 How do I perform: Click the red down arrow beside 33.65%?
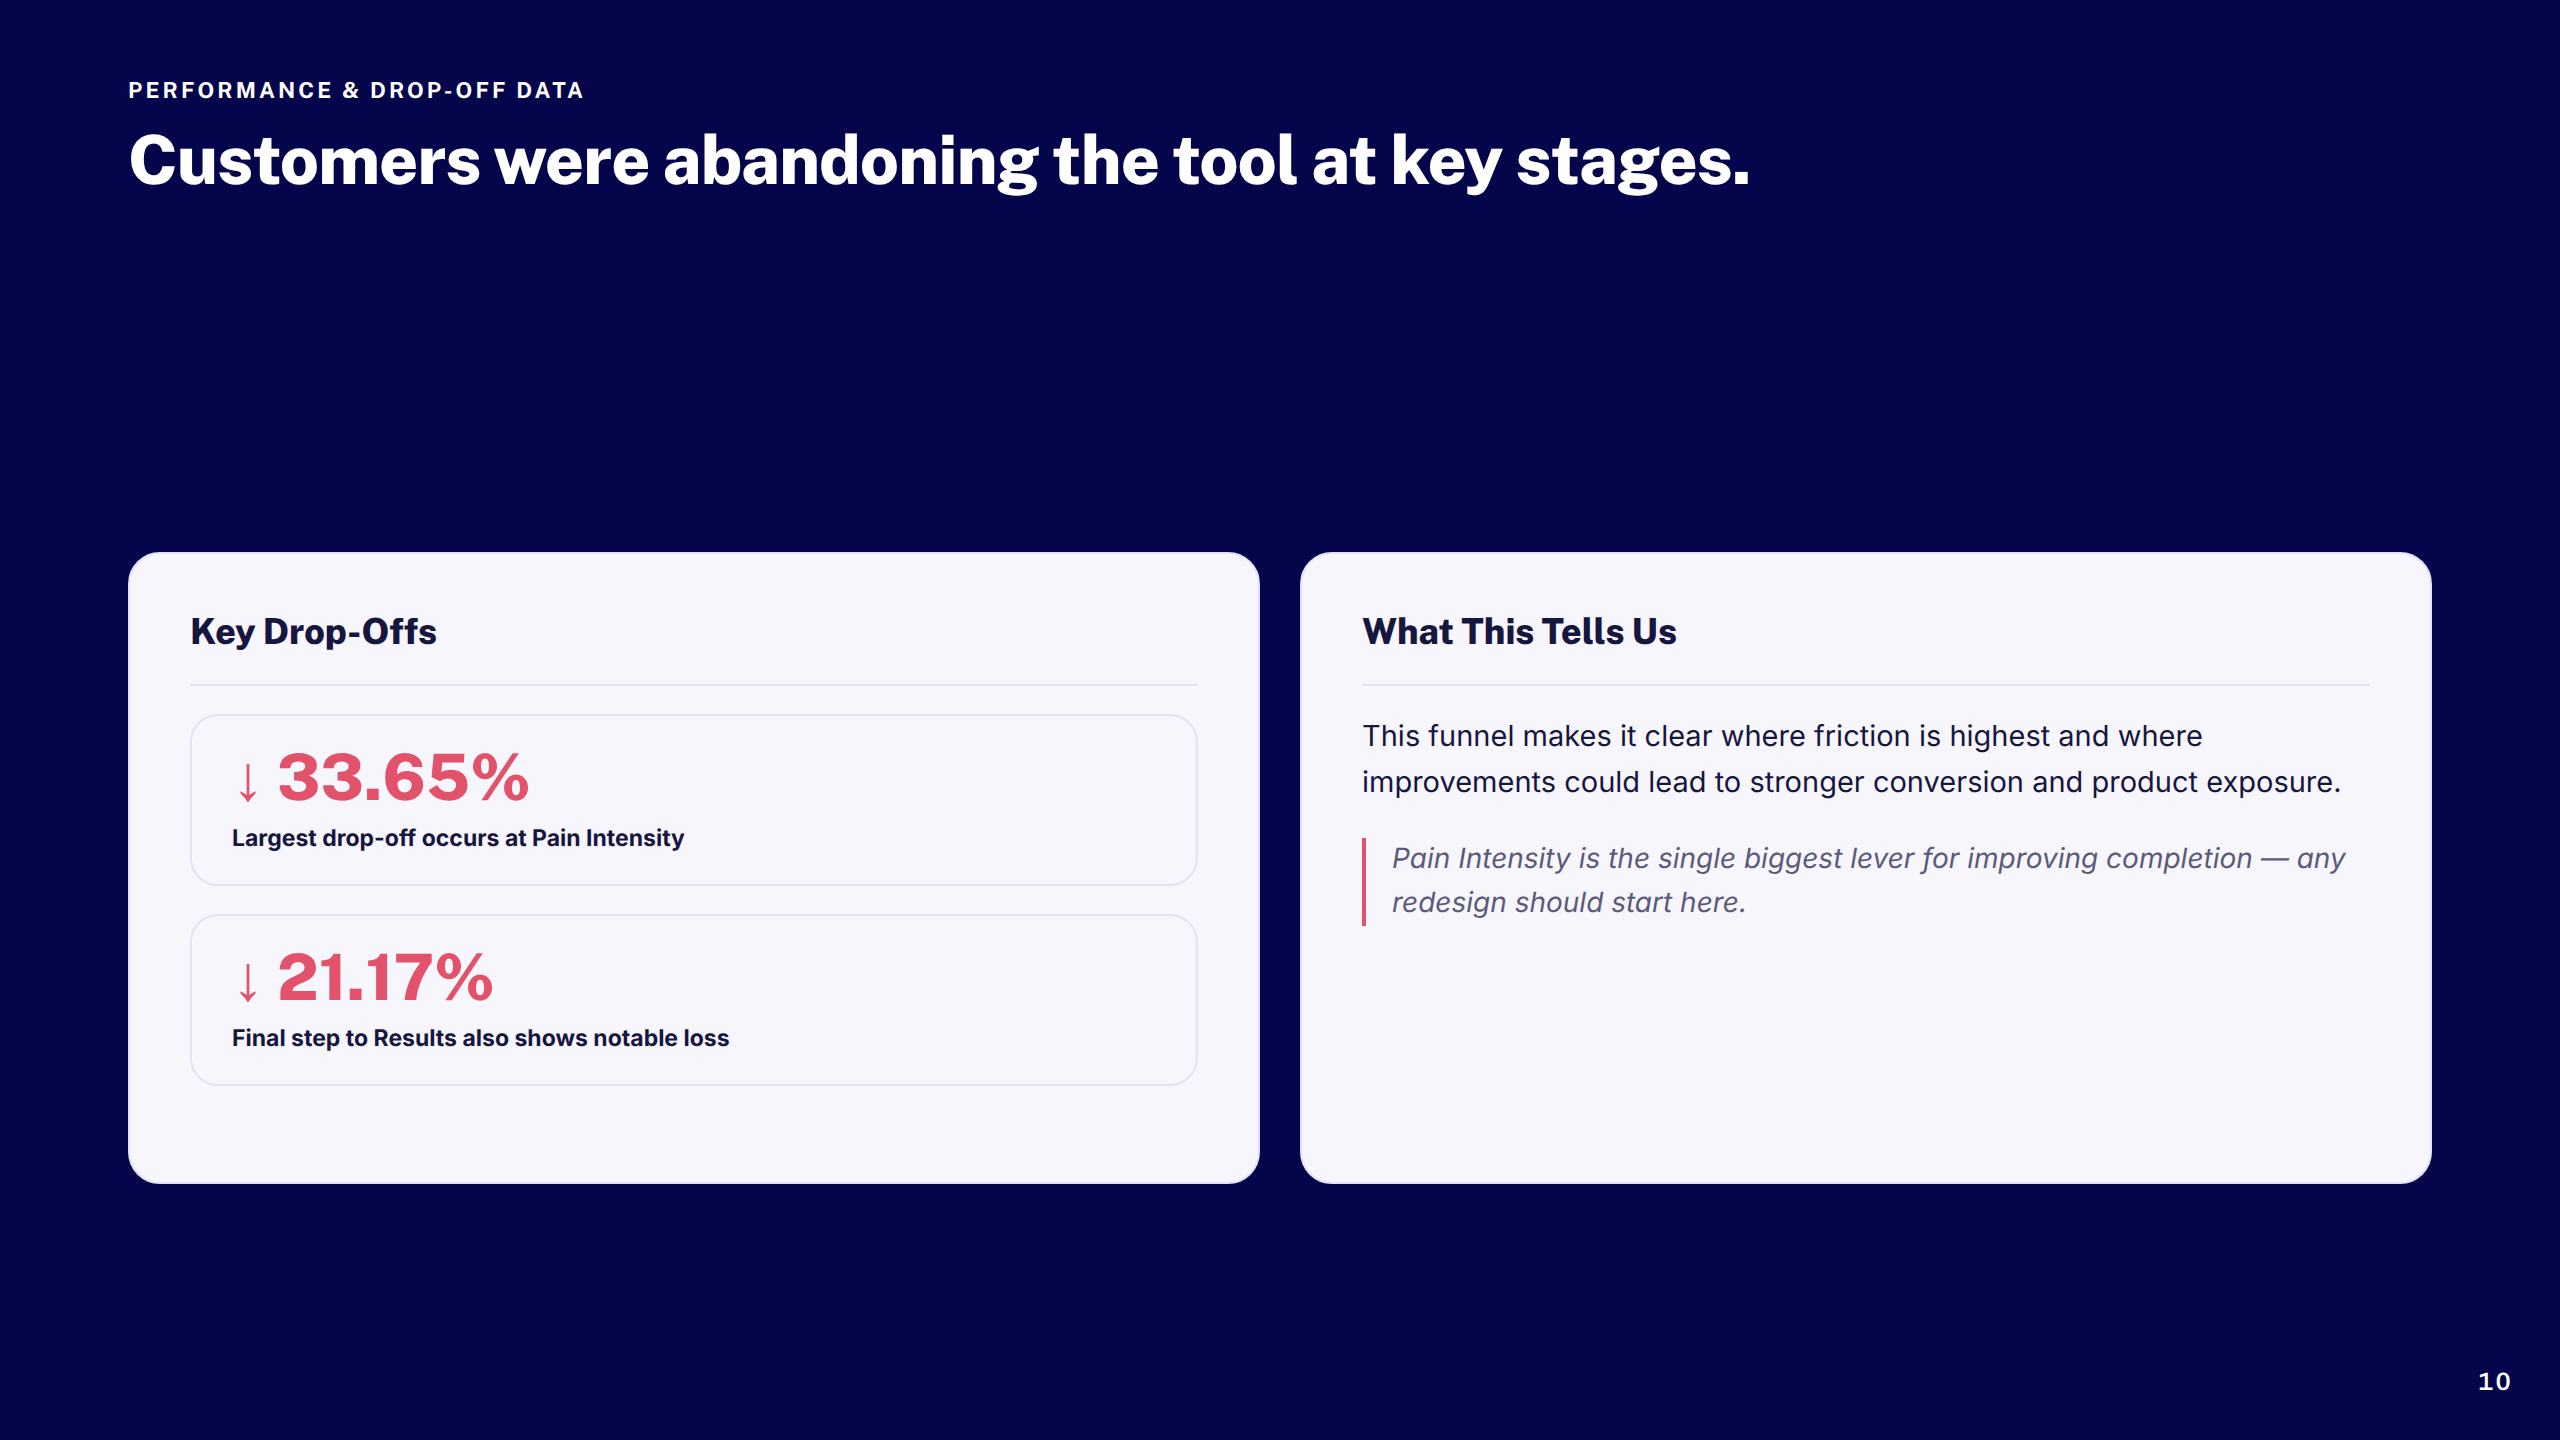point(248,782)
